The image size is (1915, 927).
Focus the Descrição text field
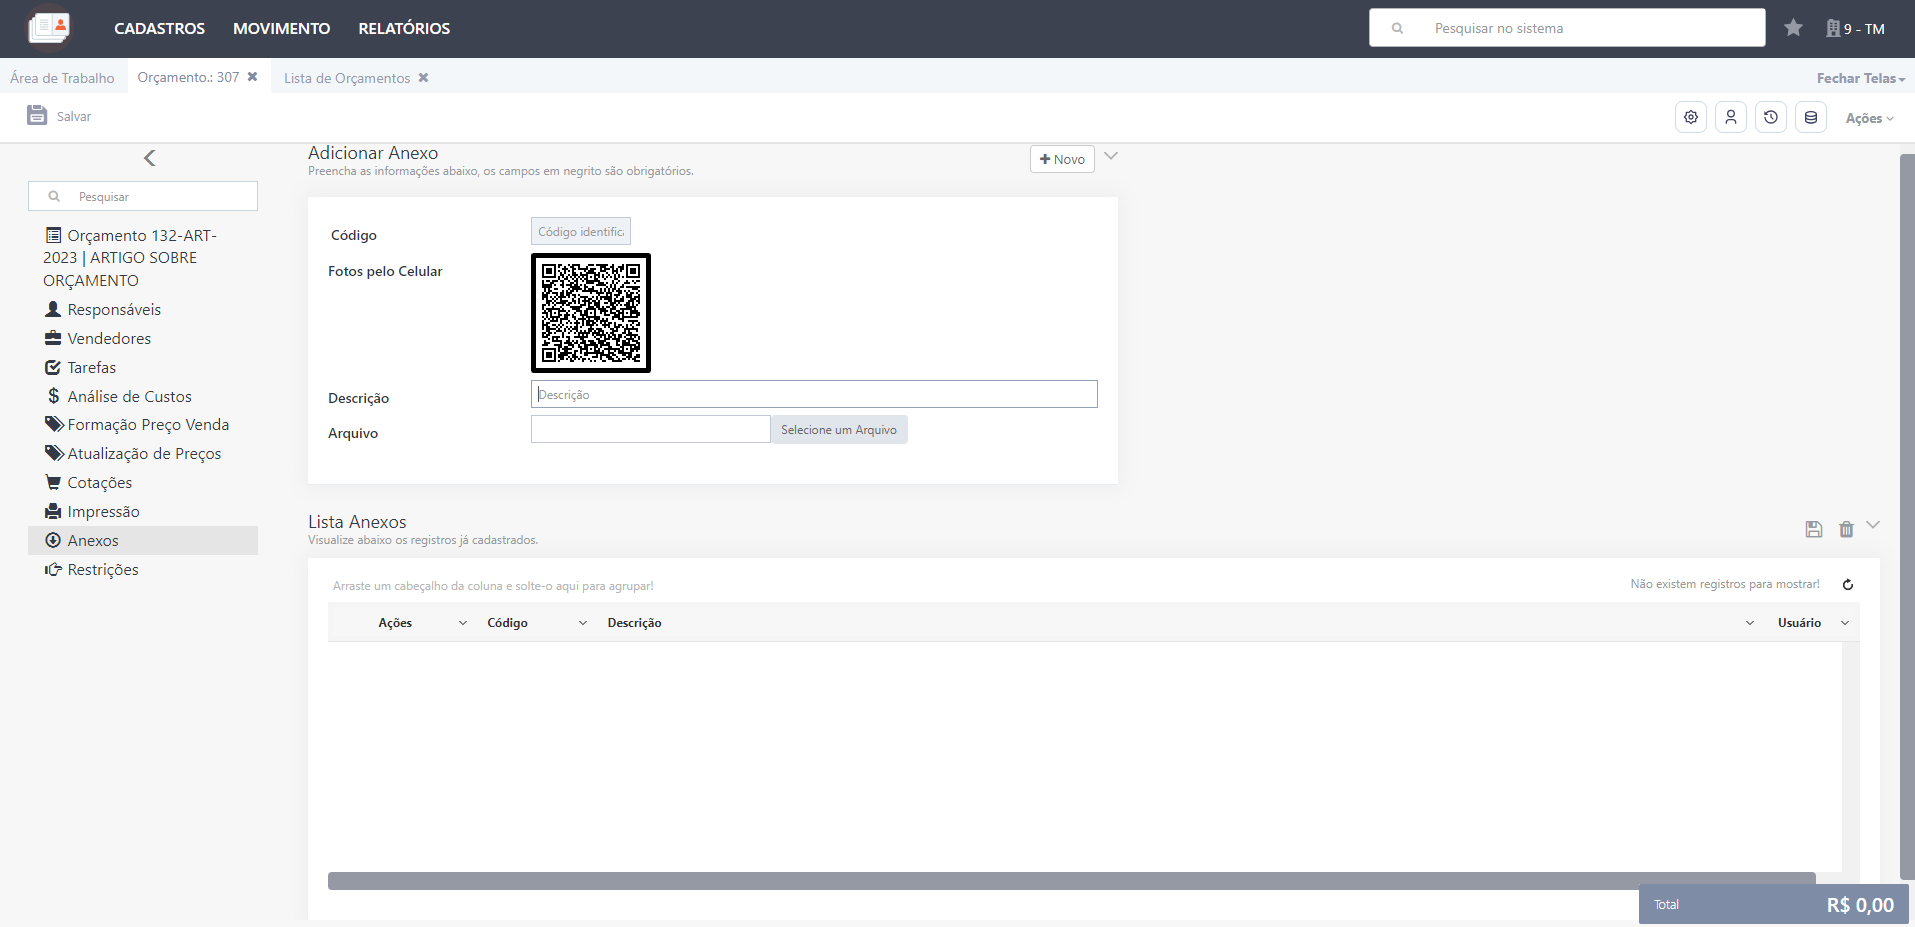coord(814,394)
